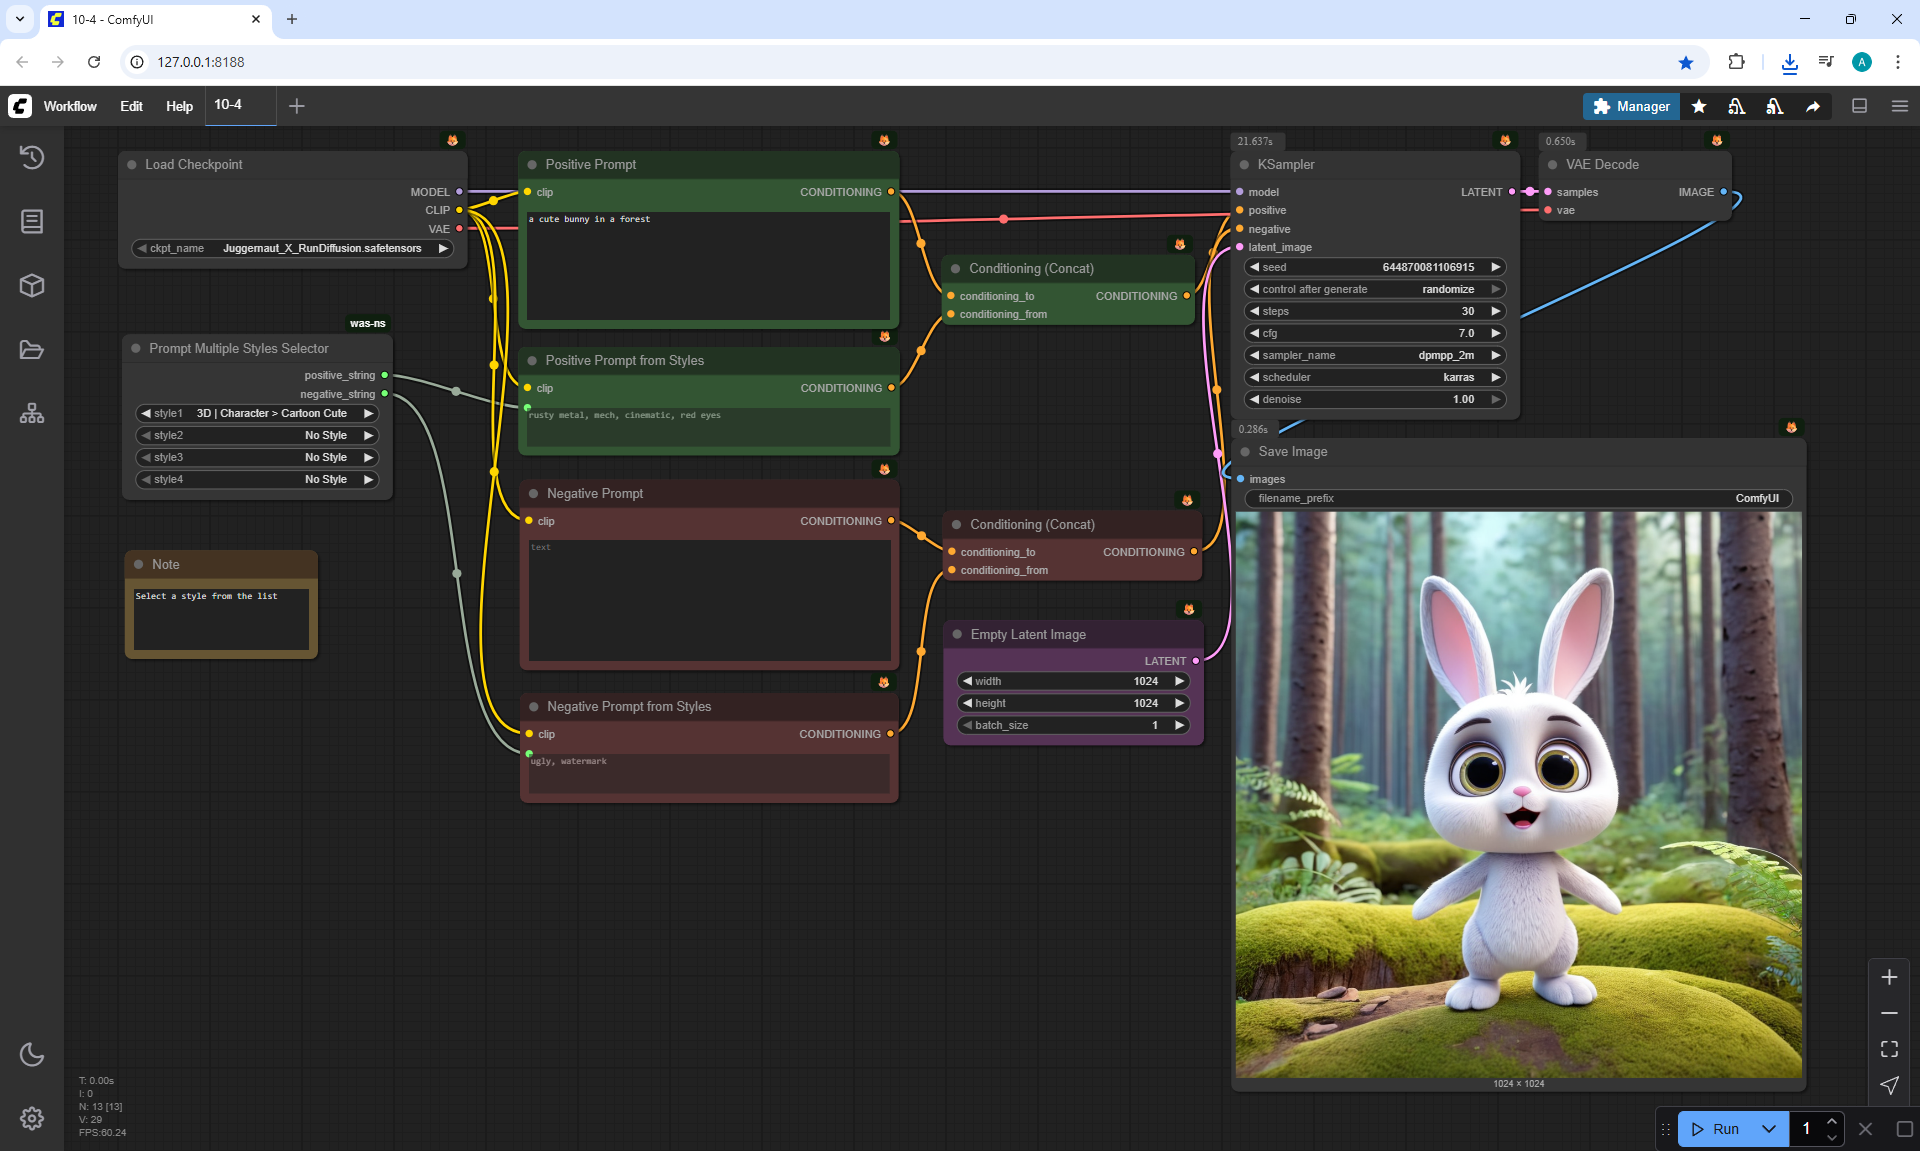
Task: Toggle dark theme moon icon
Action: [x=32, y=1054]
